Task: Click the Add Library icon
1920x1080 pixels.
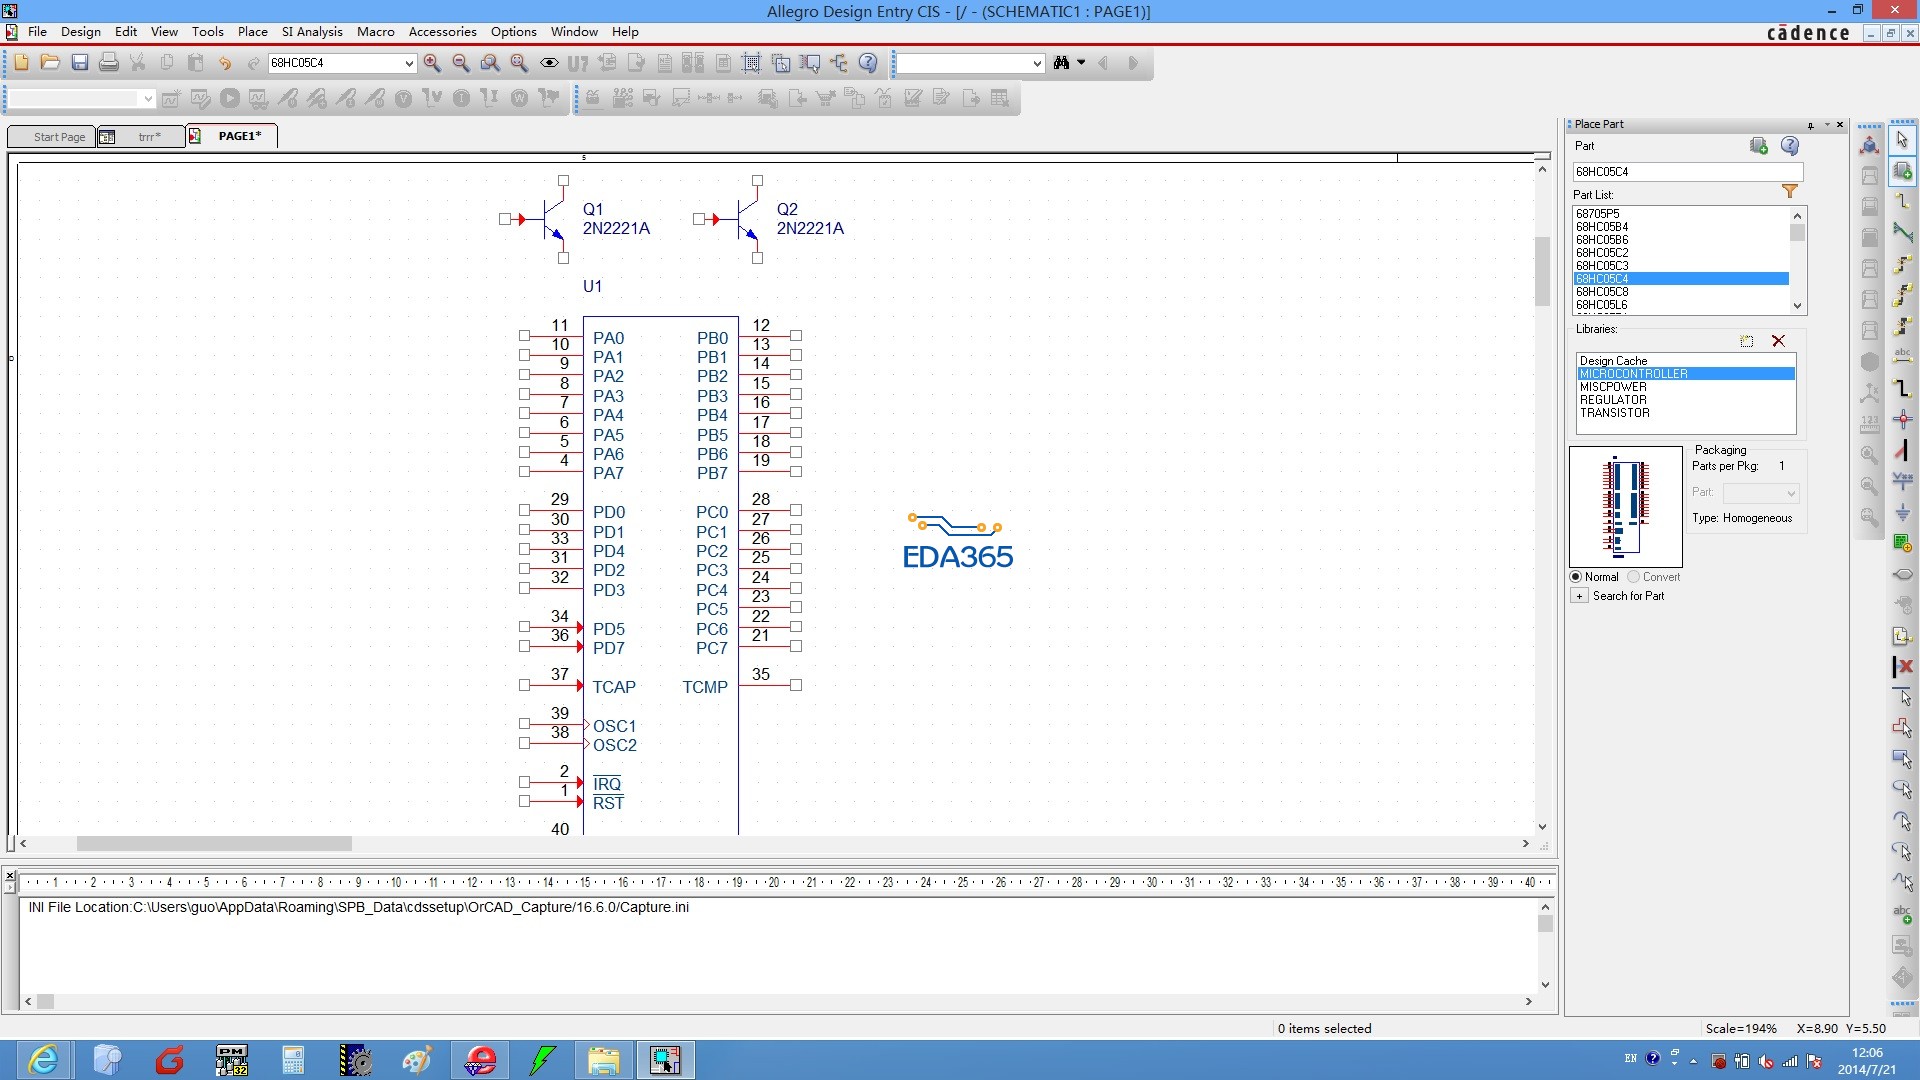Action: tap(1746, 341)
